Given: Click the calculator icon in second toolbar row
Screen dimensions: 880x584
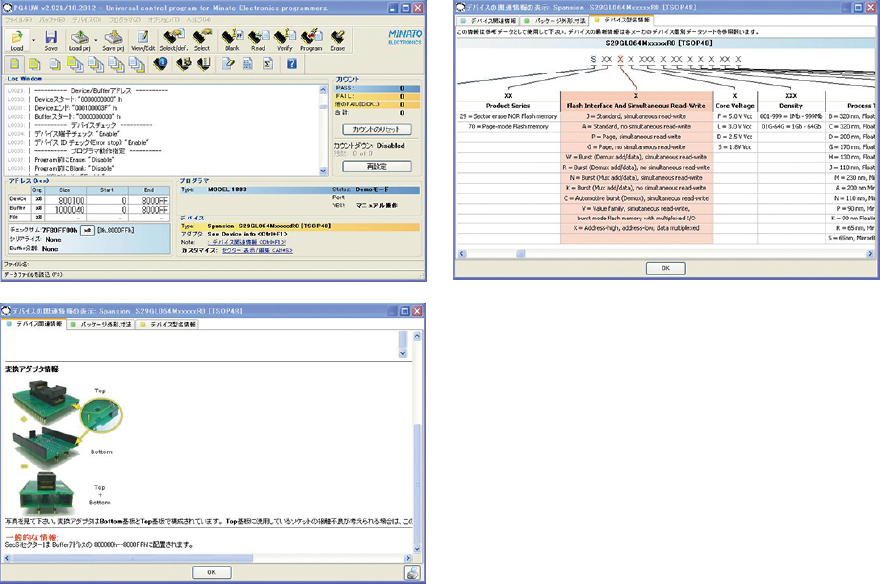Looking at the screenshot, I should (248, 64).
